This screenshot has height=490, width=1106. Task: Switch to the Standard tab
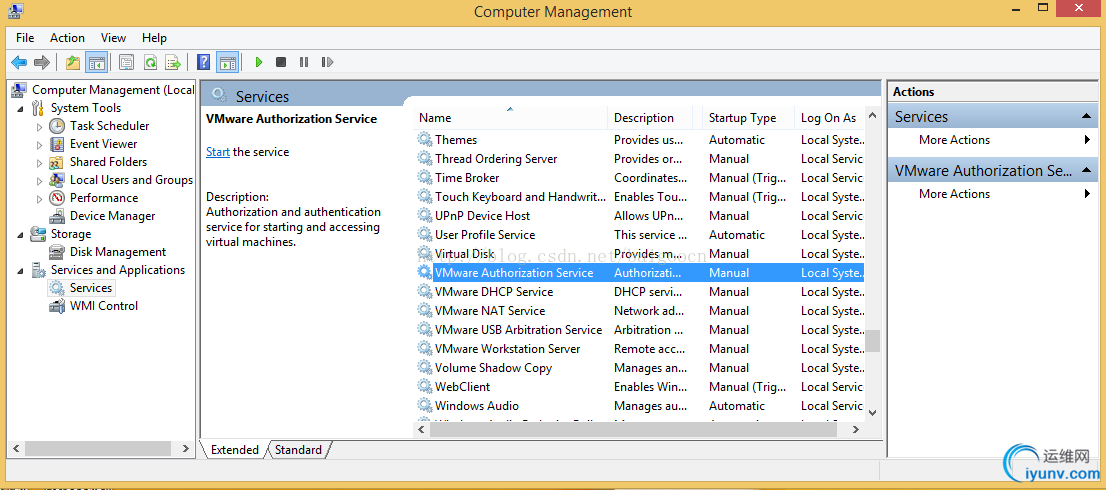tap(298, 450)
